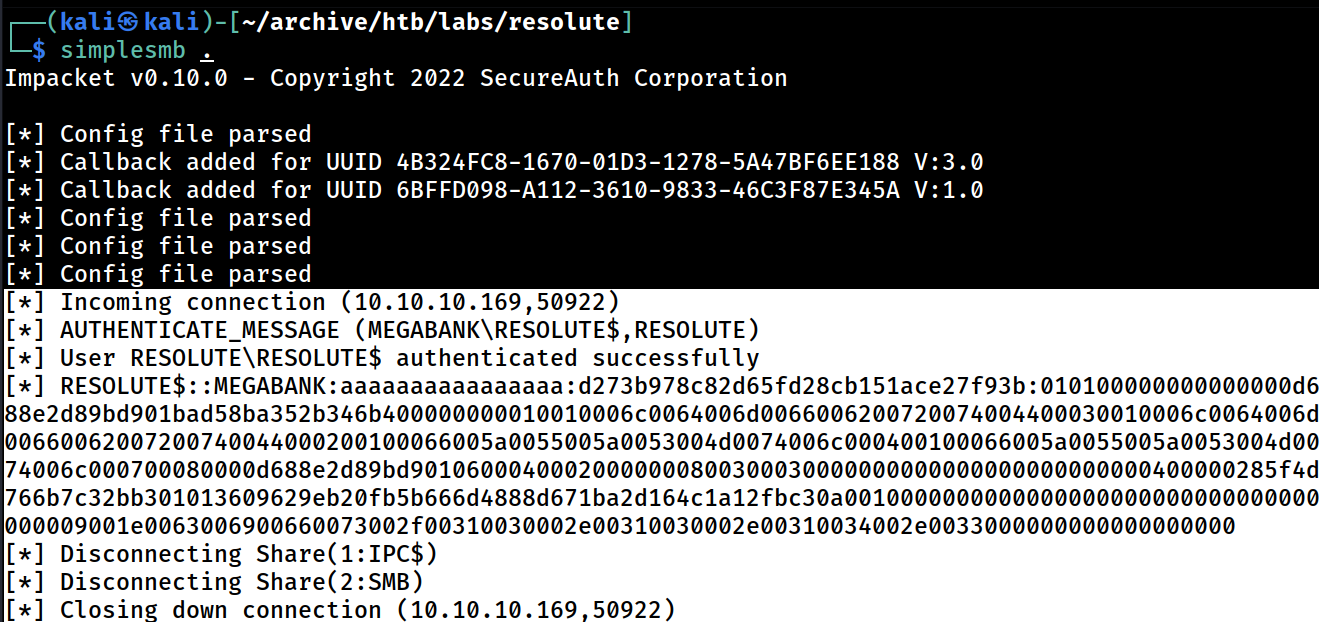This screenshot has width=1319, height=622.
Task: Click the first Config file parsed line
Action: tap(158, 134)
